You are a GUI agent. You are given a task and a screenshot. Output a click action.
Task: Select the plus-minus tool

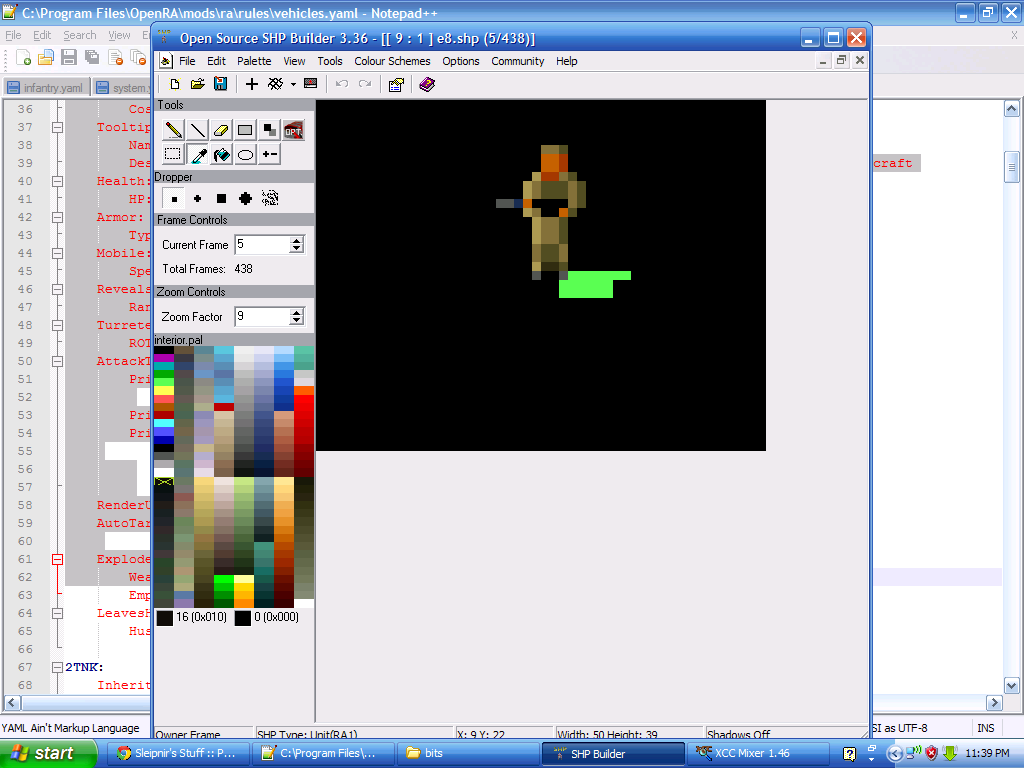point(269,154)
